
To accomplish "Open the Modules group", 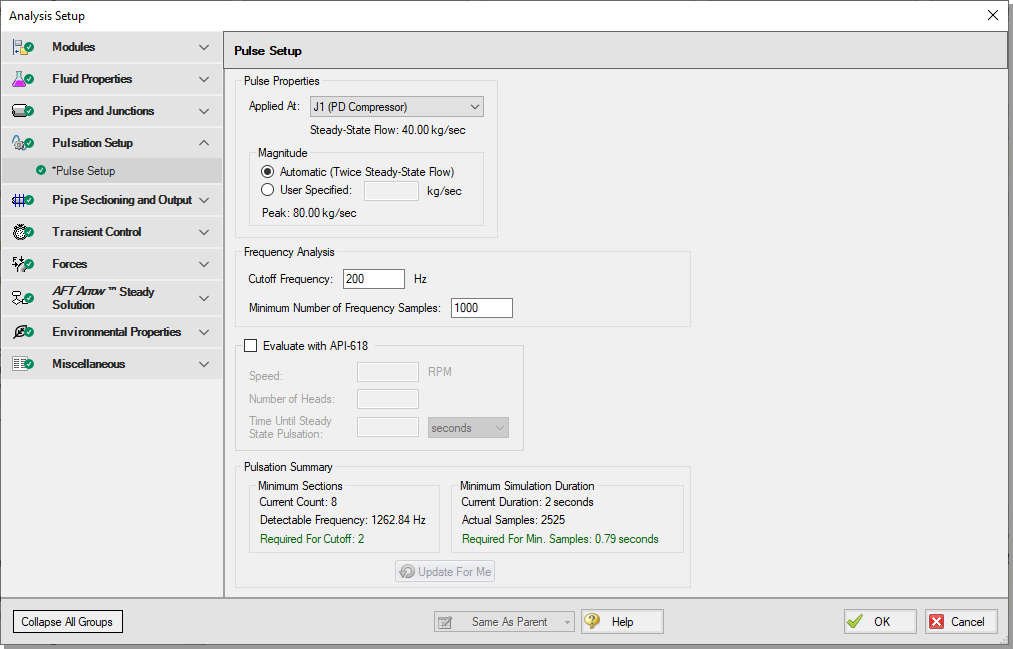I will coord(112,47).
